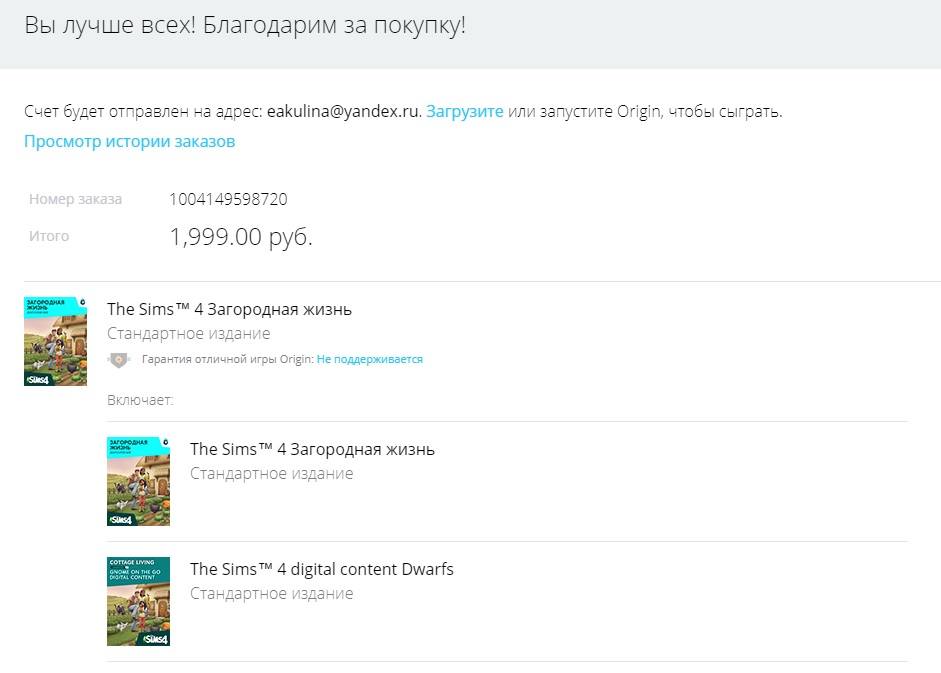Image resolution: width=941 pixels, height=673 pixels.
Task: Click the text "или запустите Origin, чтобы сыграть."
Action: tap(645, 112)
